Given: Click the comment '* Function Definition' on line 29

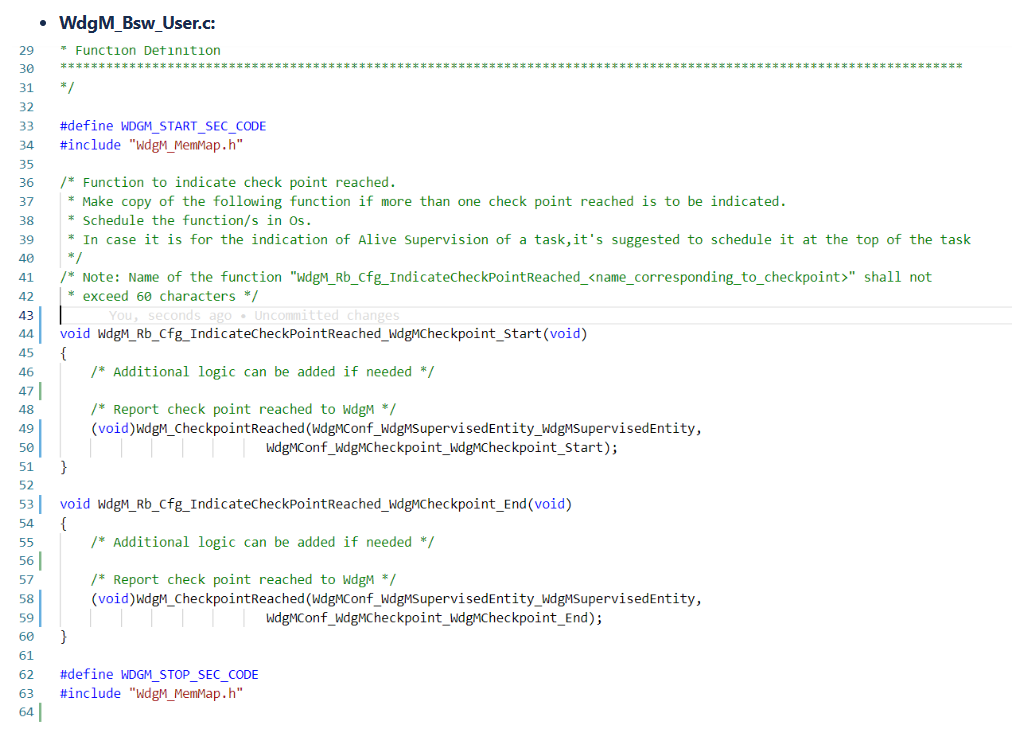Looking at the screenshot, I should click(x=140, y=50).
